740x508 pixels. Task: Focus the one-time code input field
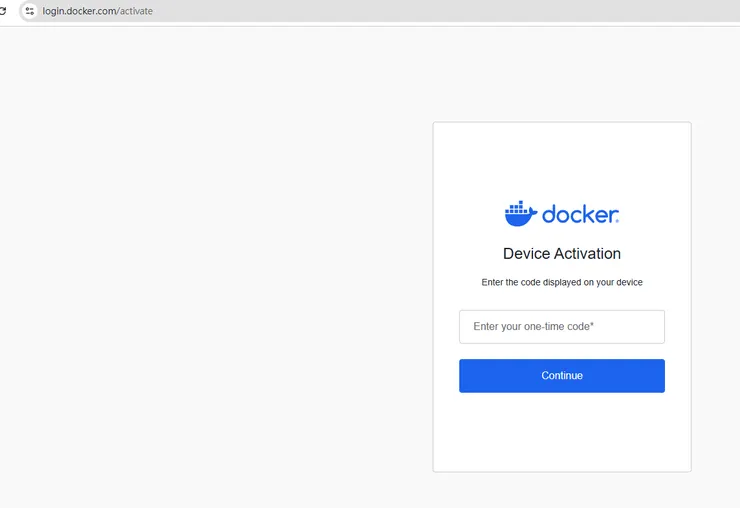561,327
